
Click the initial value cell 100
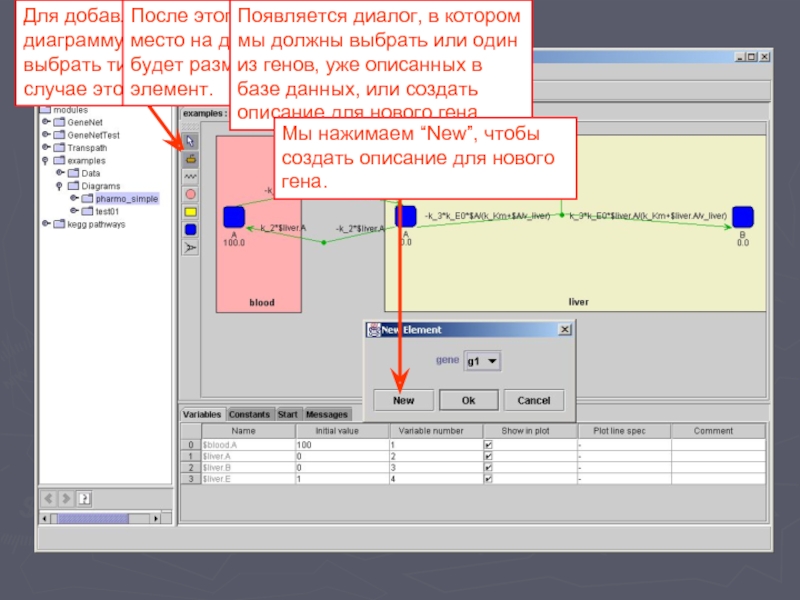(342, 445)
